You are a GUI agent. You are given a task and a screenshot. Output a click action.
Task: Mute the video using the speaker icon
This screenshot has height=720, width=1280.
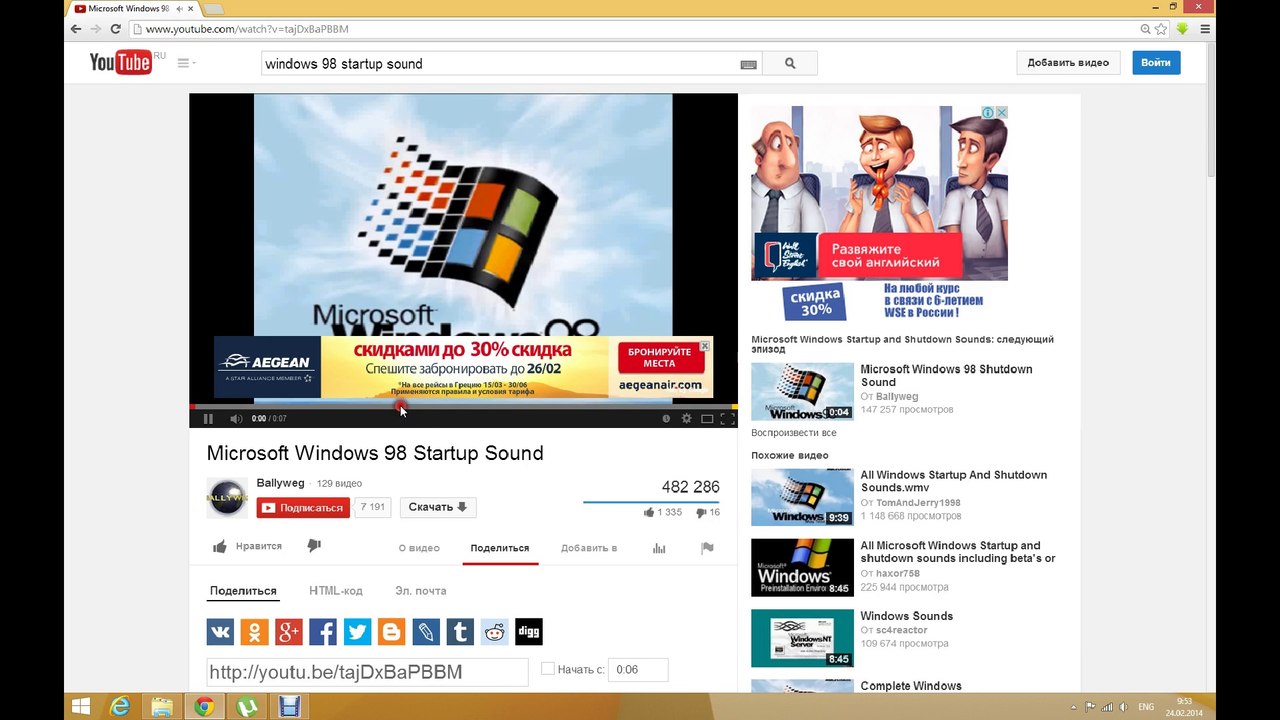coord(236,419)
